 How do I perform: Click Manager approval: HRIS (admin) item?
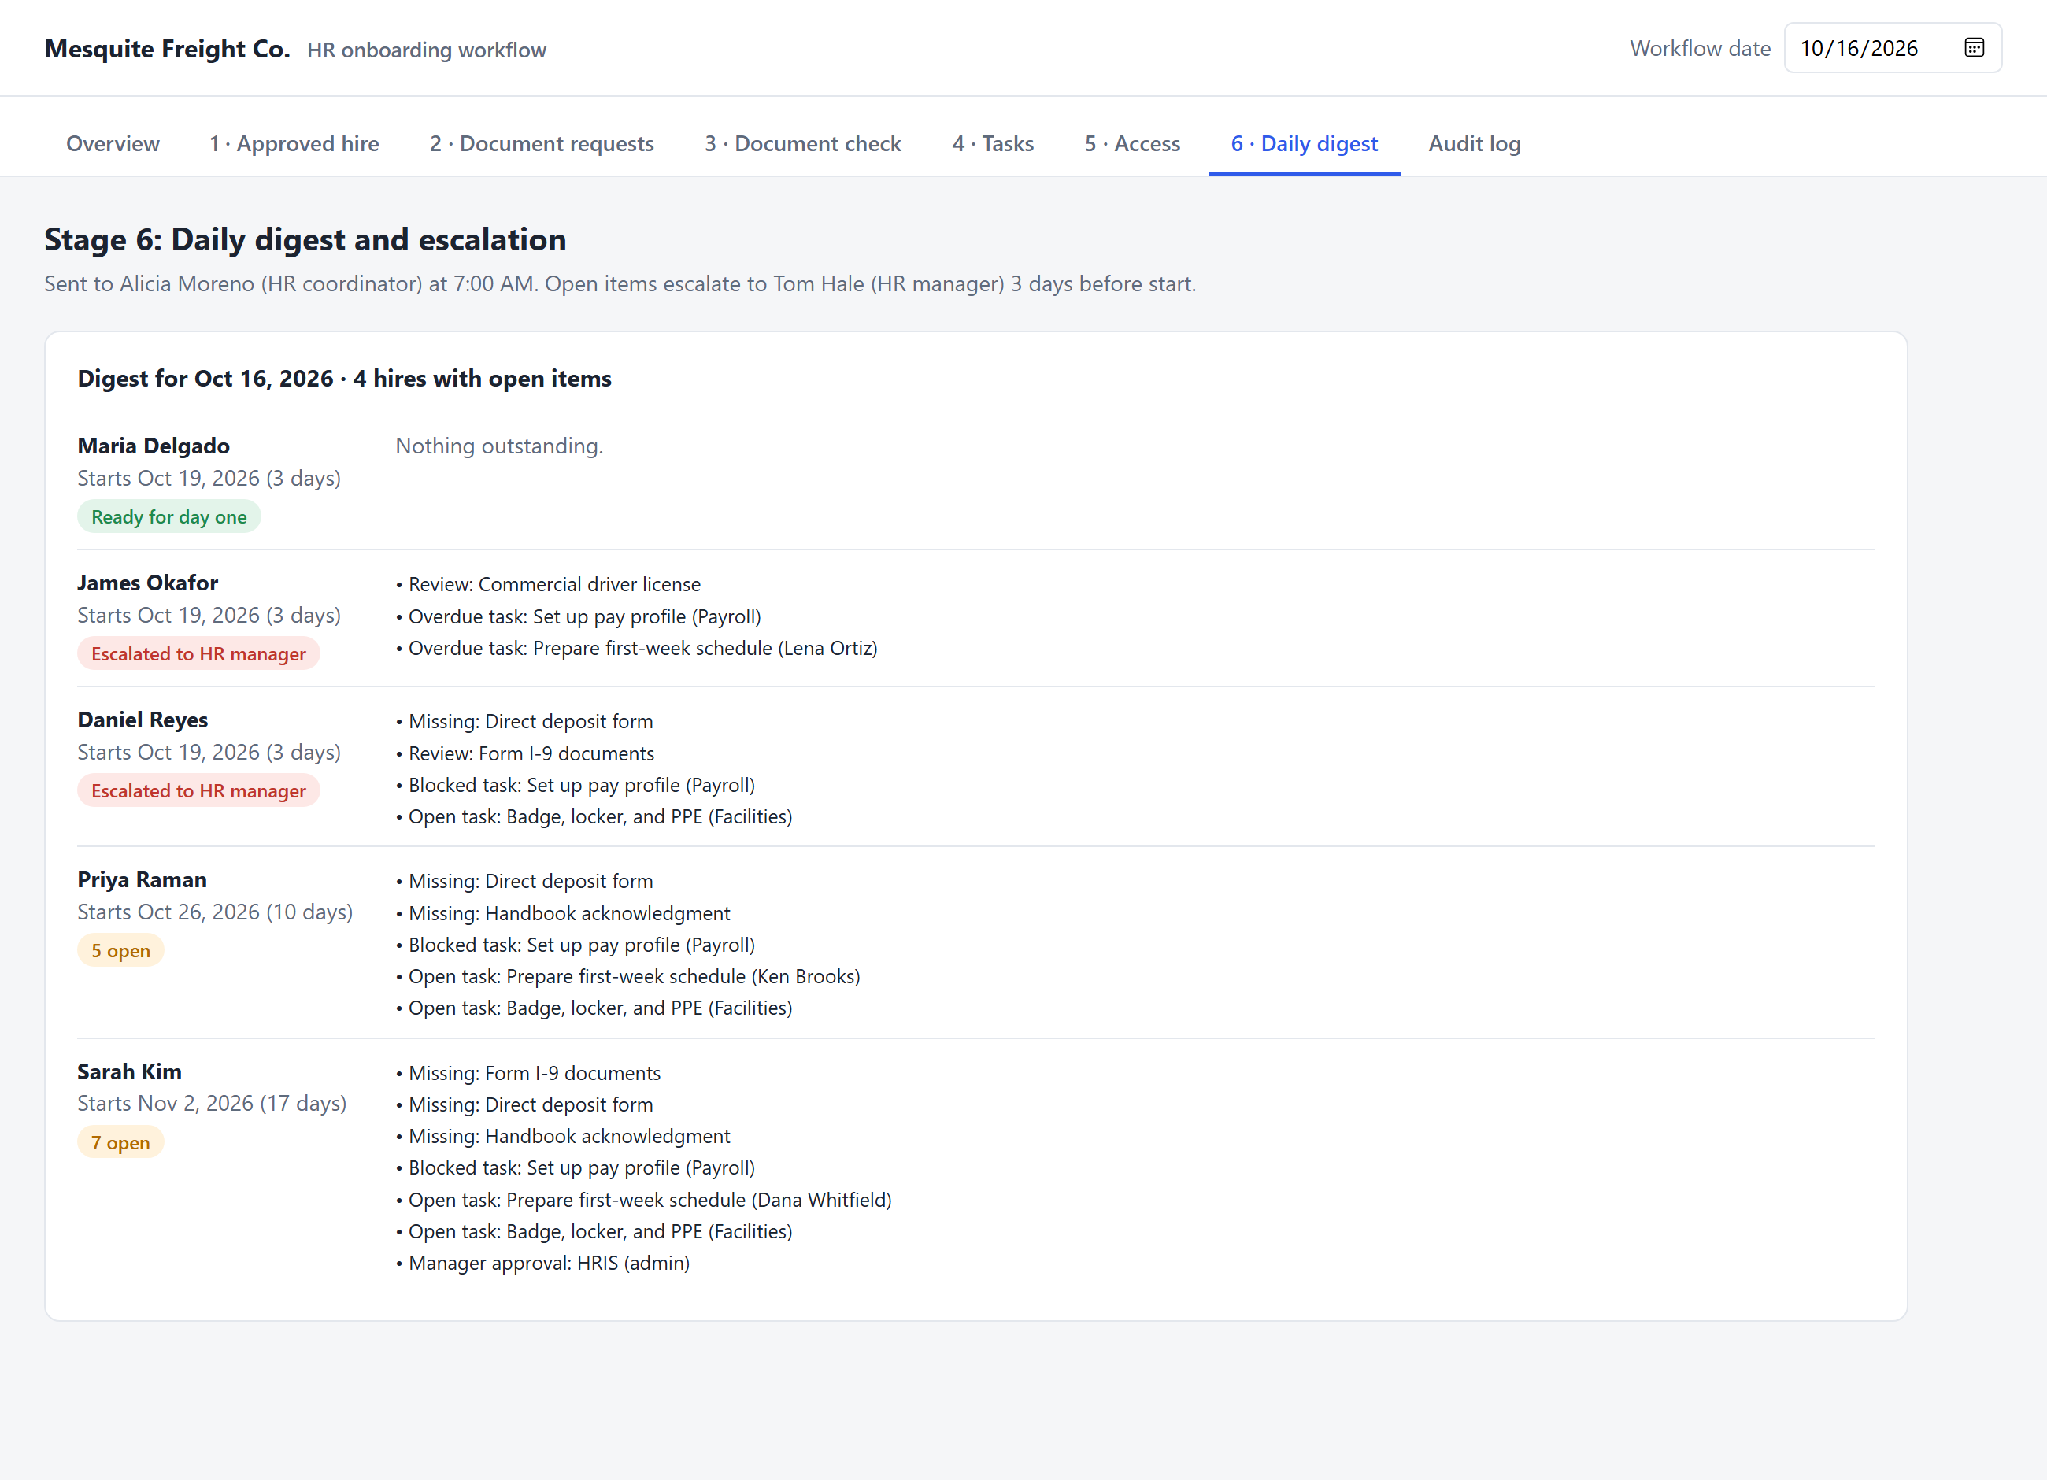pos(543,1263)
